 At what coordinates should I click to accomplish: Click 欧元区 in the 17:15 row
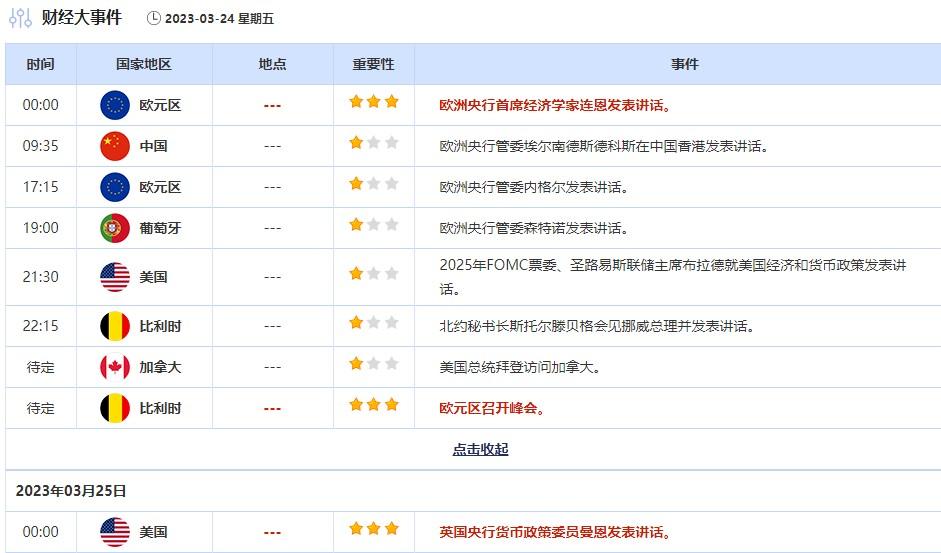click(x=160, y=187)
